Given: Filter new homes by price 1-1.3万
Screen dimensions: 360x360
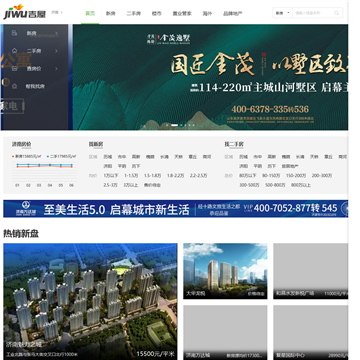Looking at the screenshot, I should tap(131, 176).
